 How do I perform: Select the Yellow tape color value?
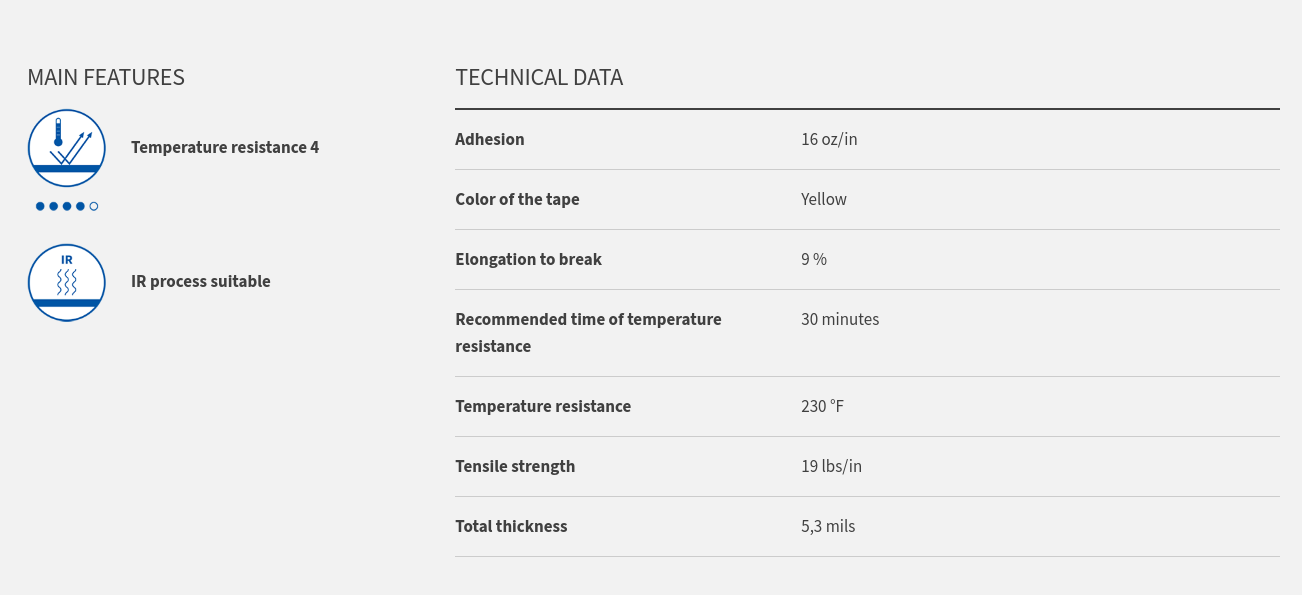tap(824, 199)
